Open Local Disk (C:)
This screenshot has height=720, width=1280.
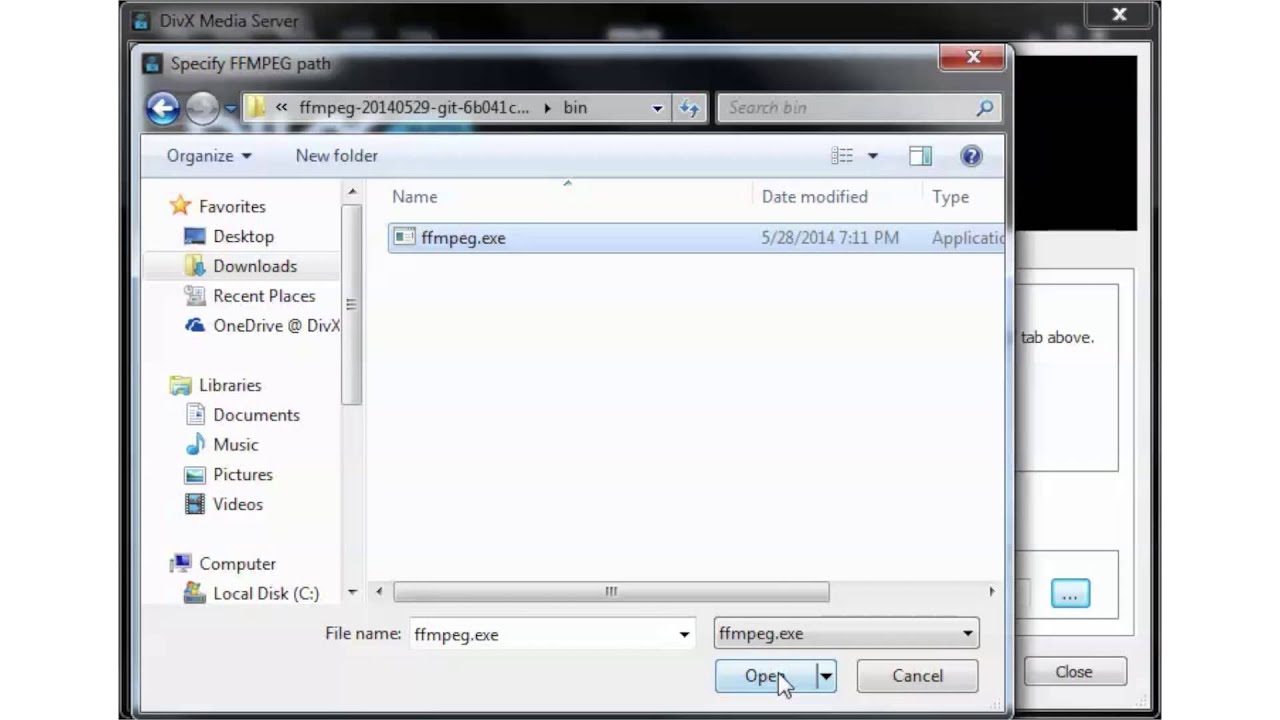coord(266,594)
